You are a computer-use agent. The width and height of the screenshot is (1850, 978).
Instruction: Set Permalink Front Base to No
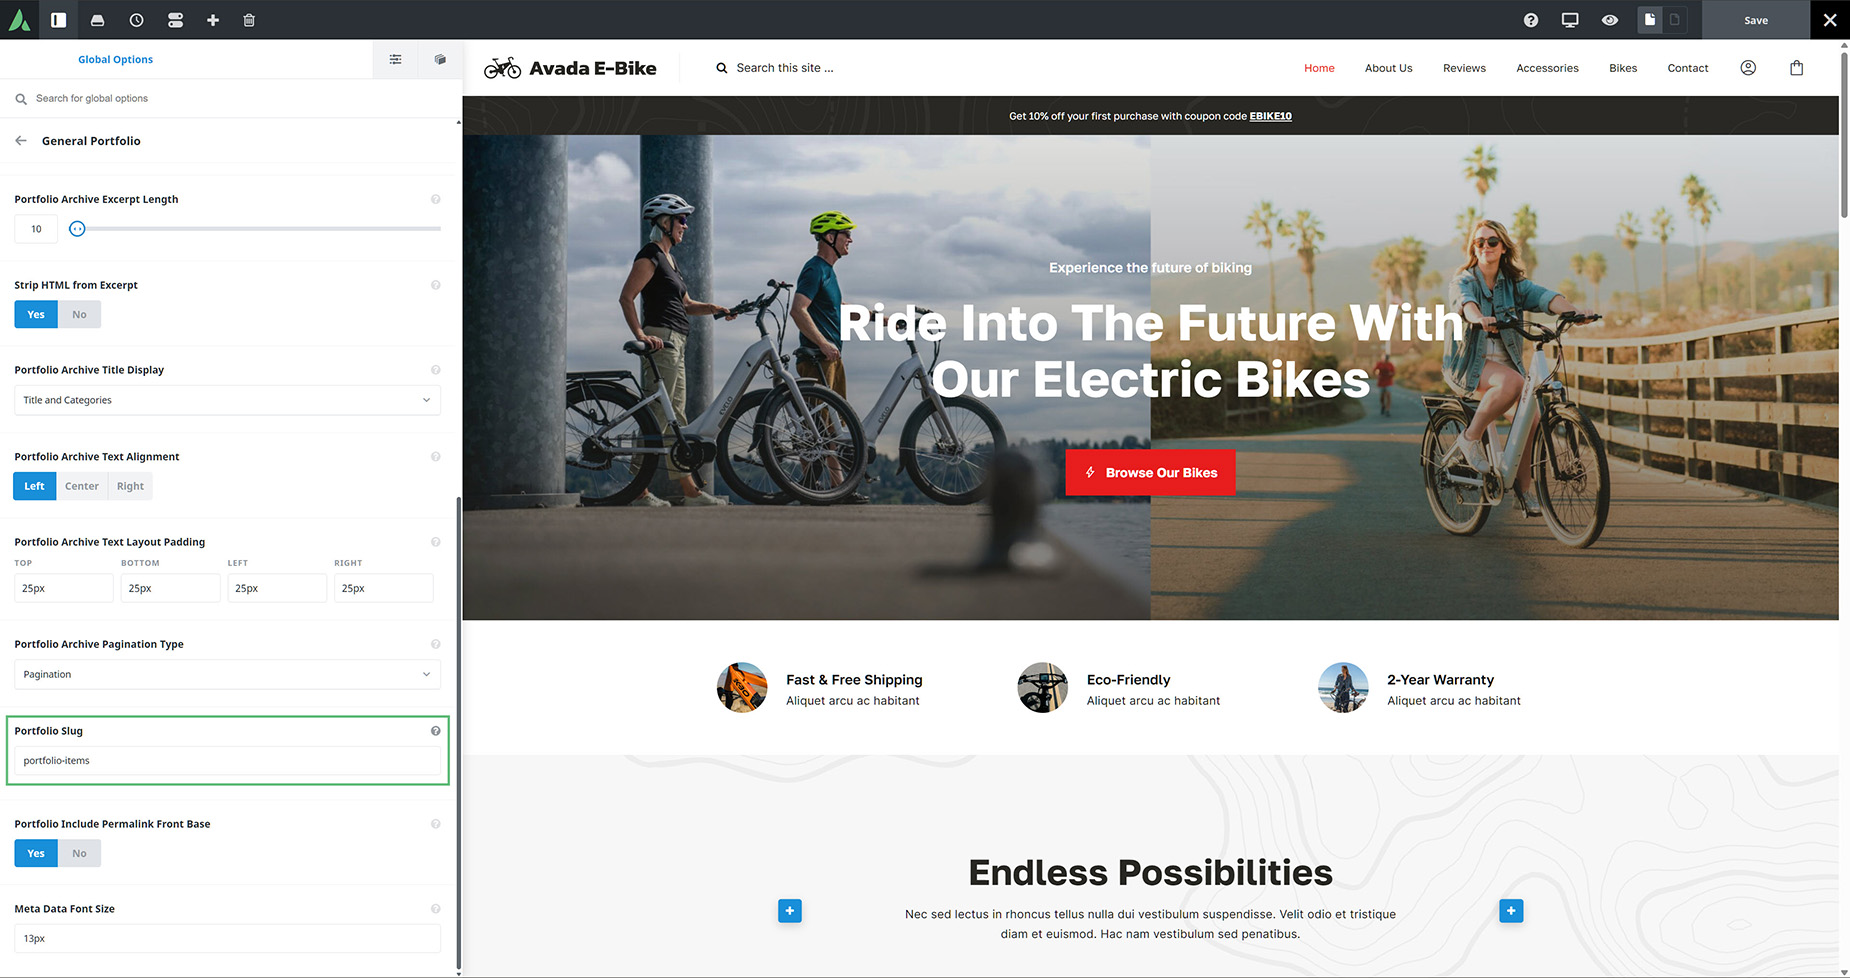pyautogui.click(x=79, y=854)
